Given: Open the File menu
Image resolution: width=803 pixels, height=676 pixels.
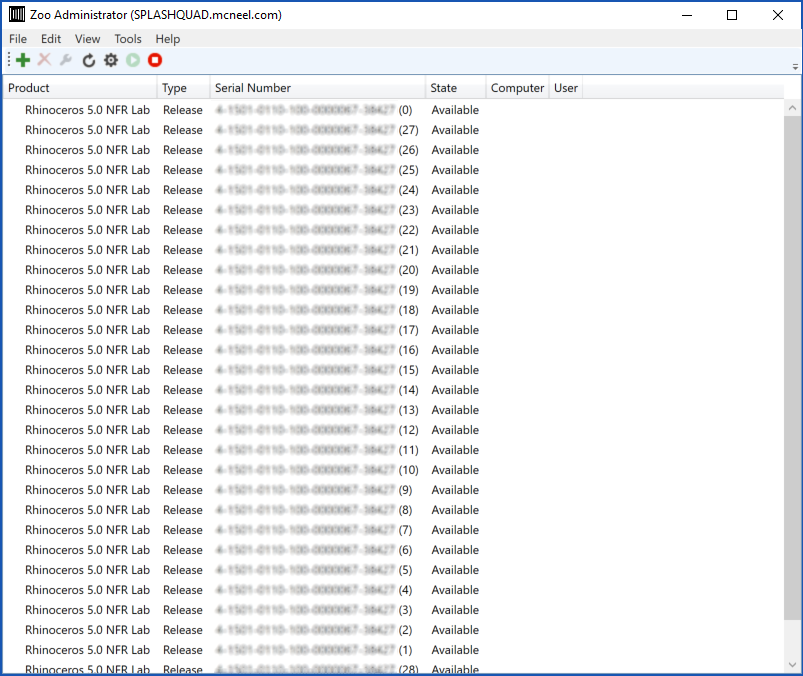Looking at the screenshot, I should (18, 39).
